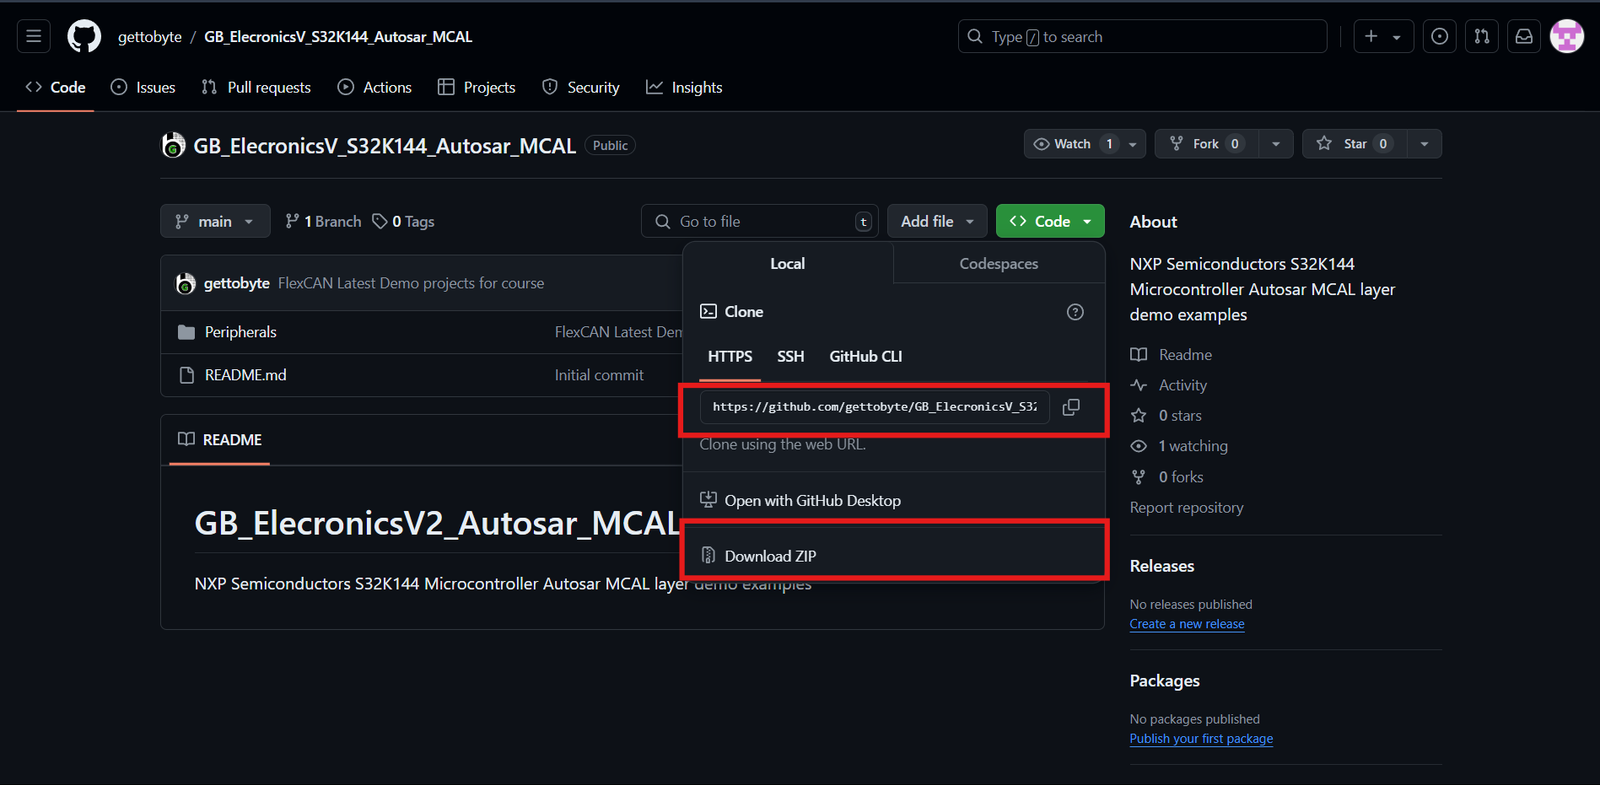Open the Initial commit message link
The image size is (1600, 785).
(x=599, y=375)
